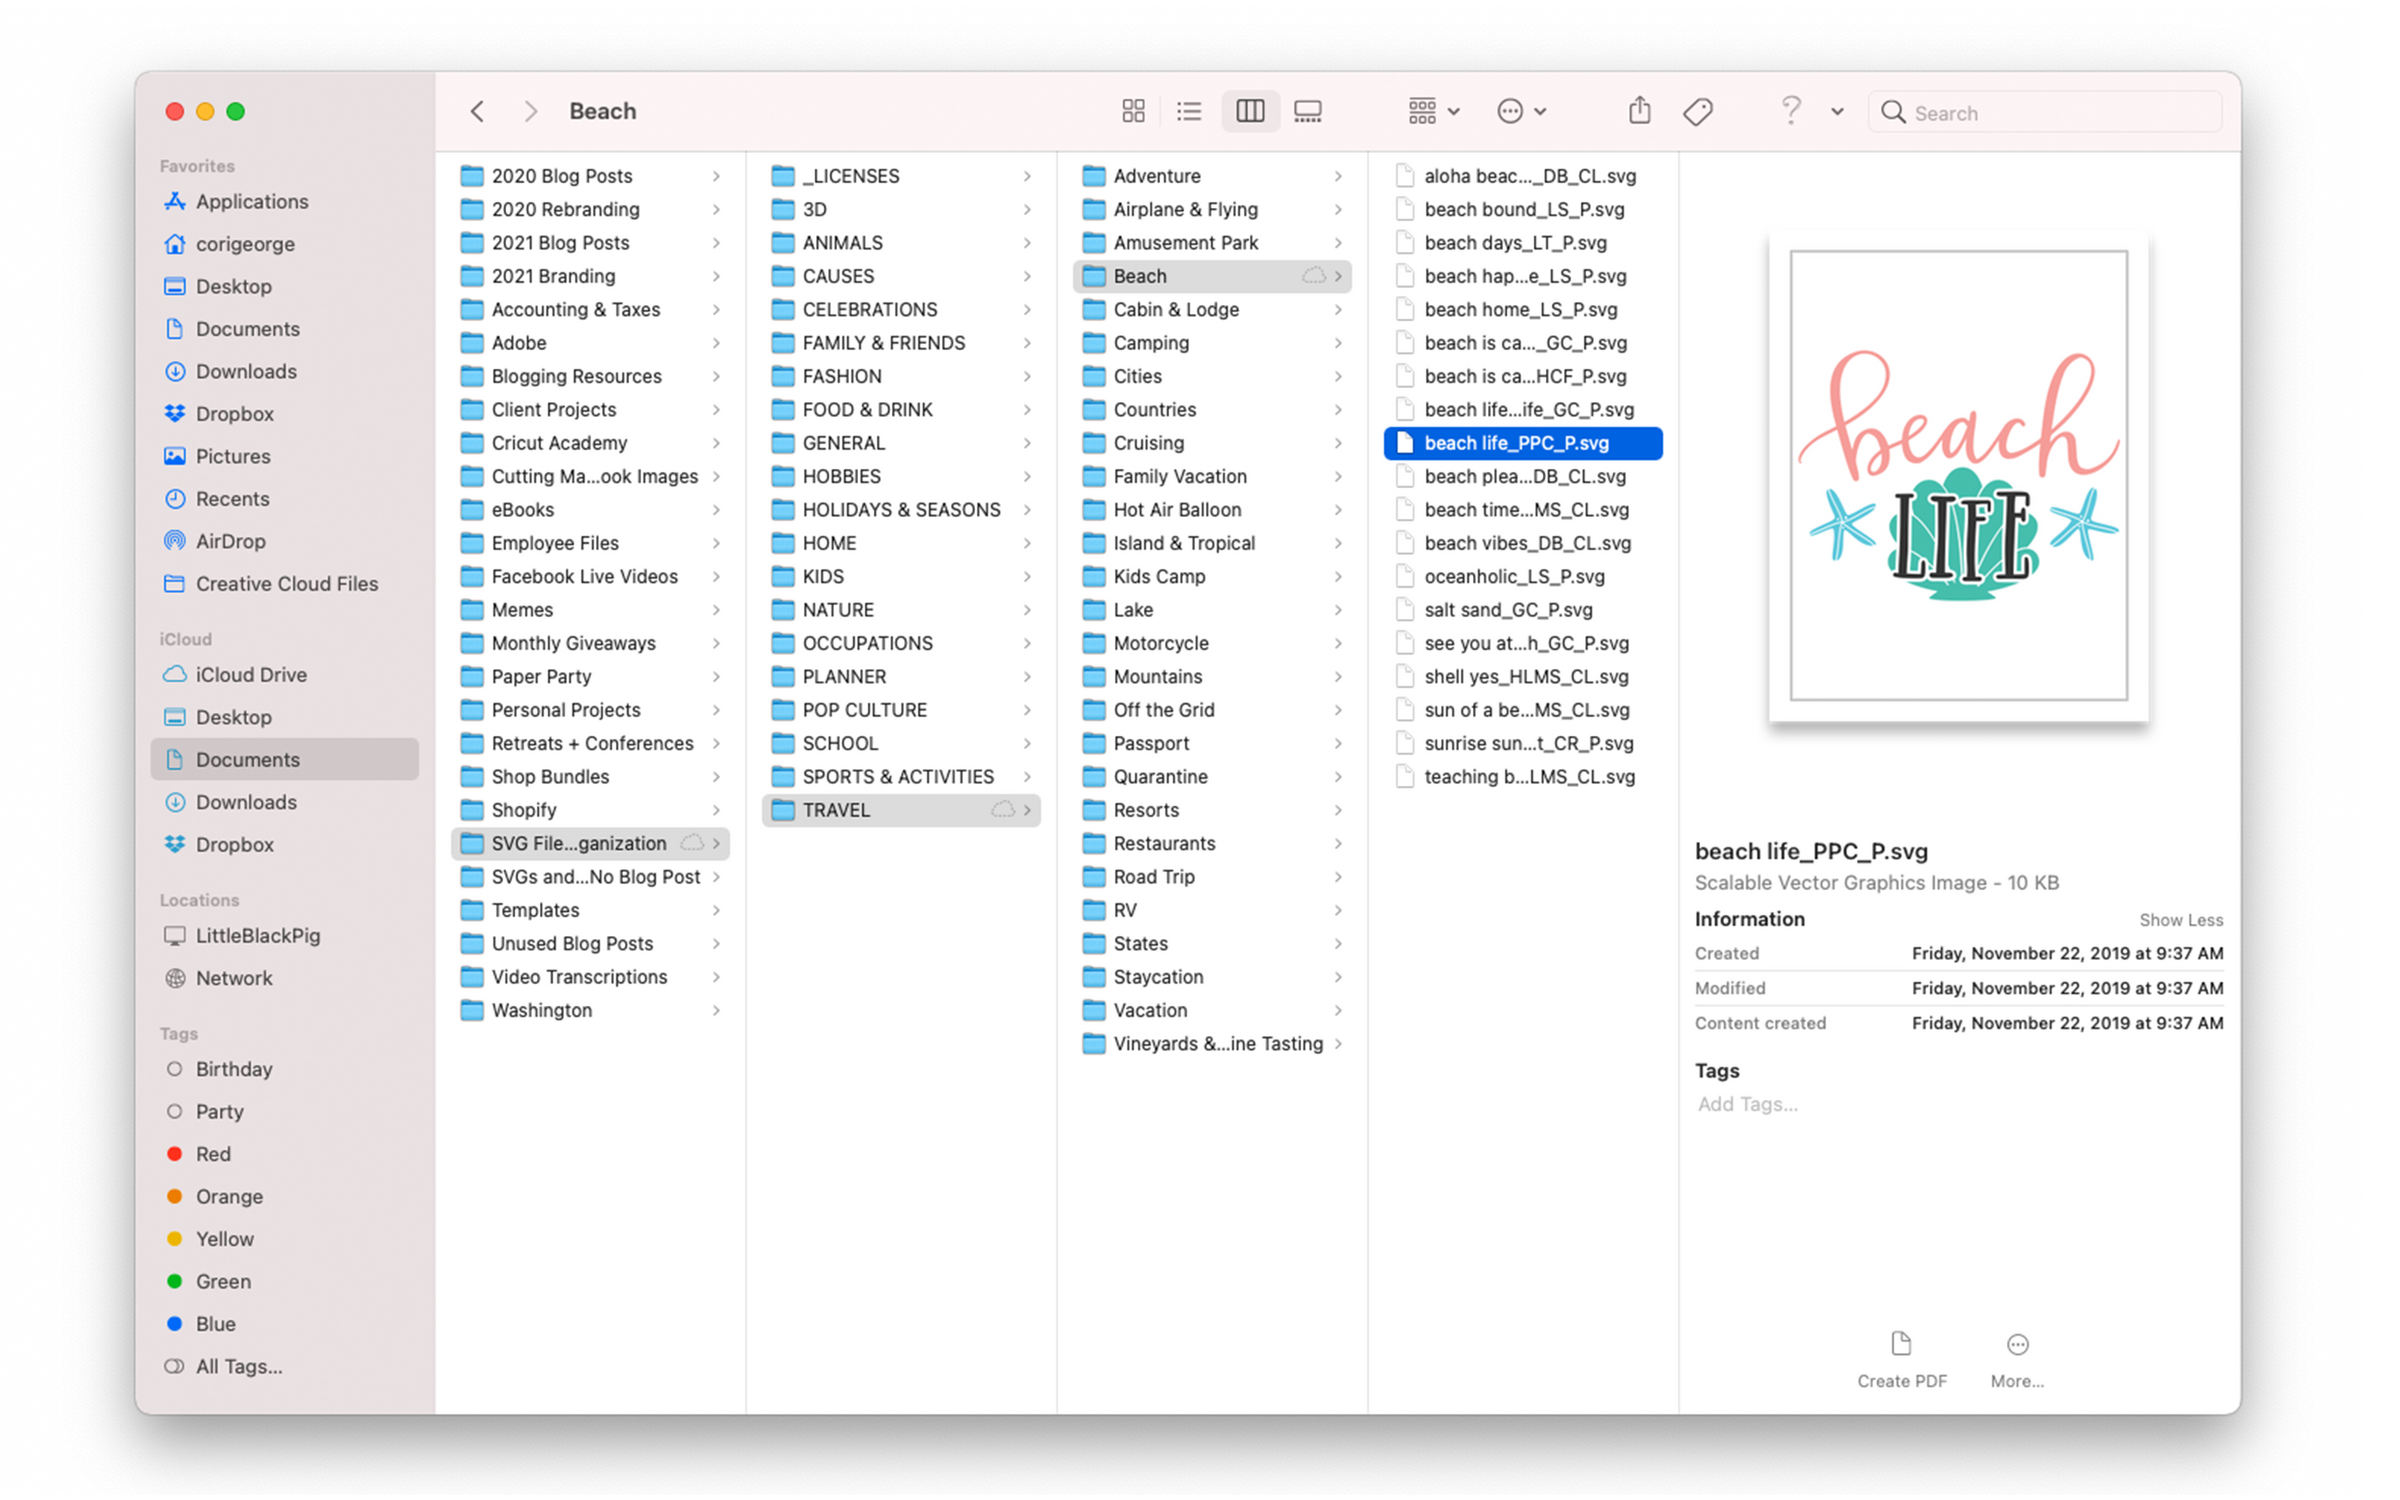Screen dimensions: 2400x1500
Task: Open Recents in the sidebar
Action: (232, 499)
